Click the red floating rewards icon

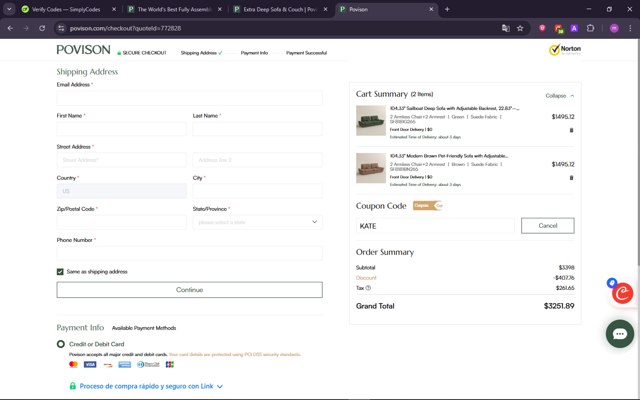(622, 293)
